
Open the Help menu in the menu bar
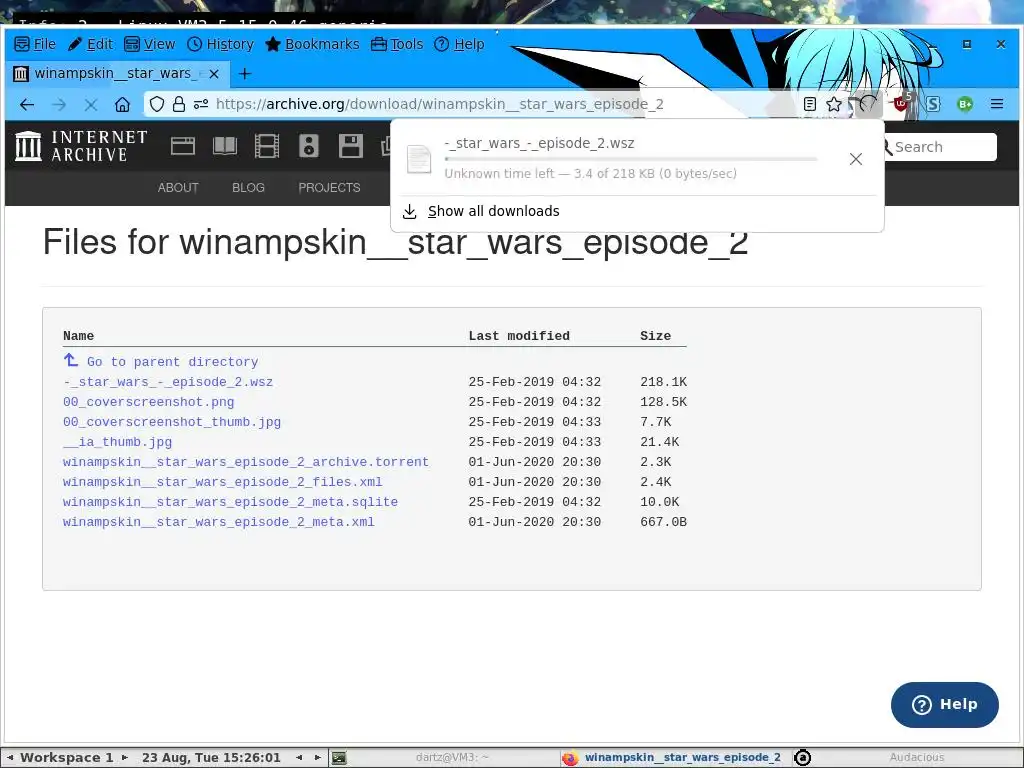coord(459,44)
